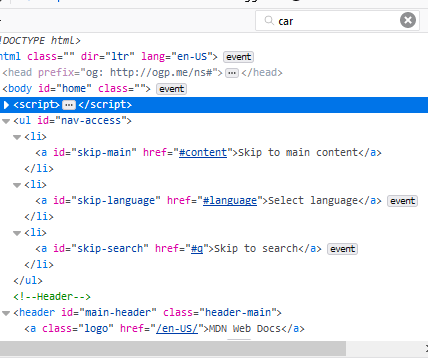This screenshot has width=428, height=362.
Task: Select the logo anchor 'MDN Web Docs'
Action: point(164,329)
